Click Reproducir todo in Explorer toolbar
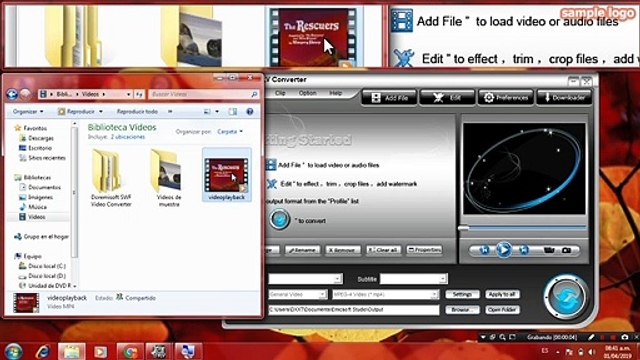Image resolution: width=640 pixels, height=360 pixels. click(137, 111)
